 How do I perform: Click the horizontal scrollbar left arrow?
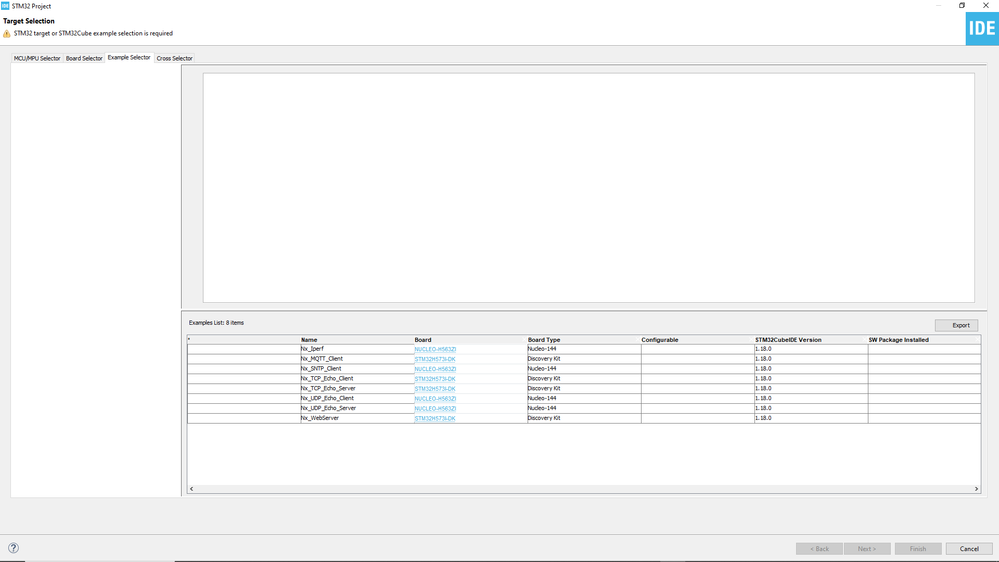[x=191, y=489]
